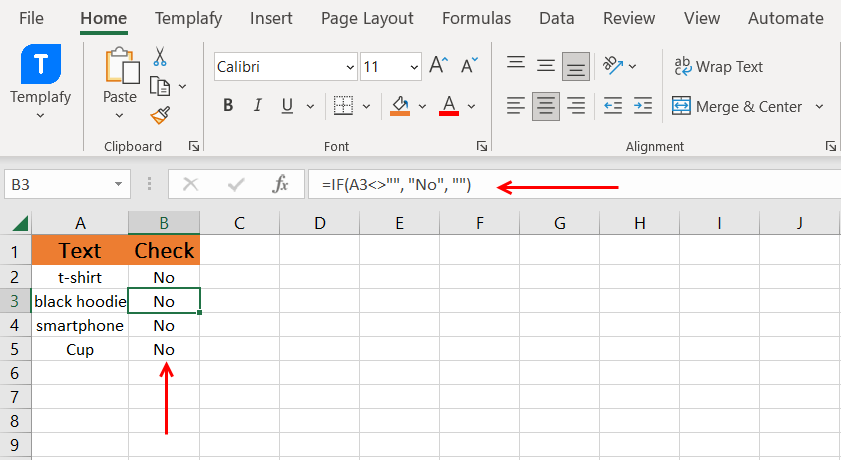Open the Alignment settings dialog launcher

coord(830,146)
